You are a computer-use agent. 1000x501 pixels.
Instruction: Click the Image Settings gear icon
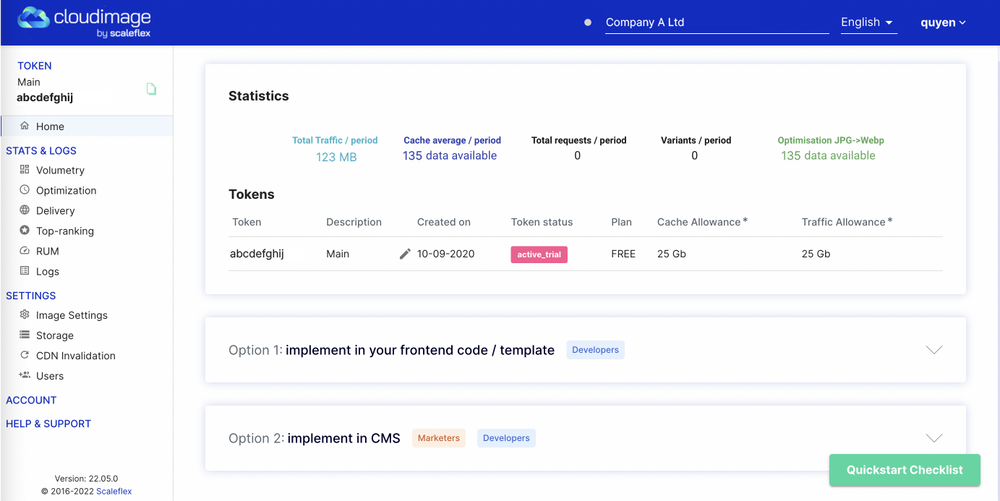(x=25, y=315)
